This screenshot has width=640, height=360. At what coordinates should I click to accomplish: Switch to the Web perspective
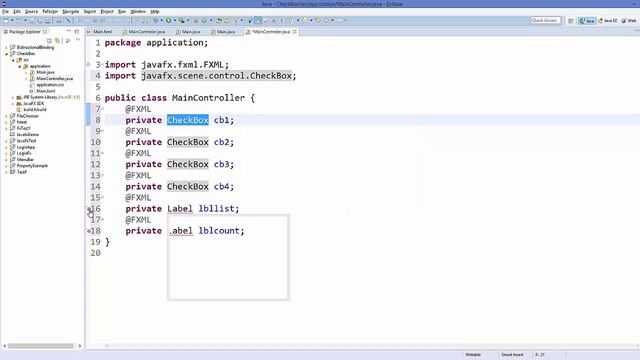(629, 20)
